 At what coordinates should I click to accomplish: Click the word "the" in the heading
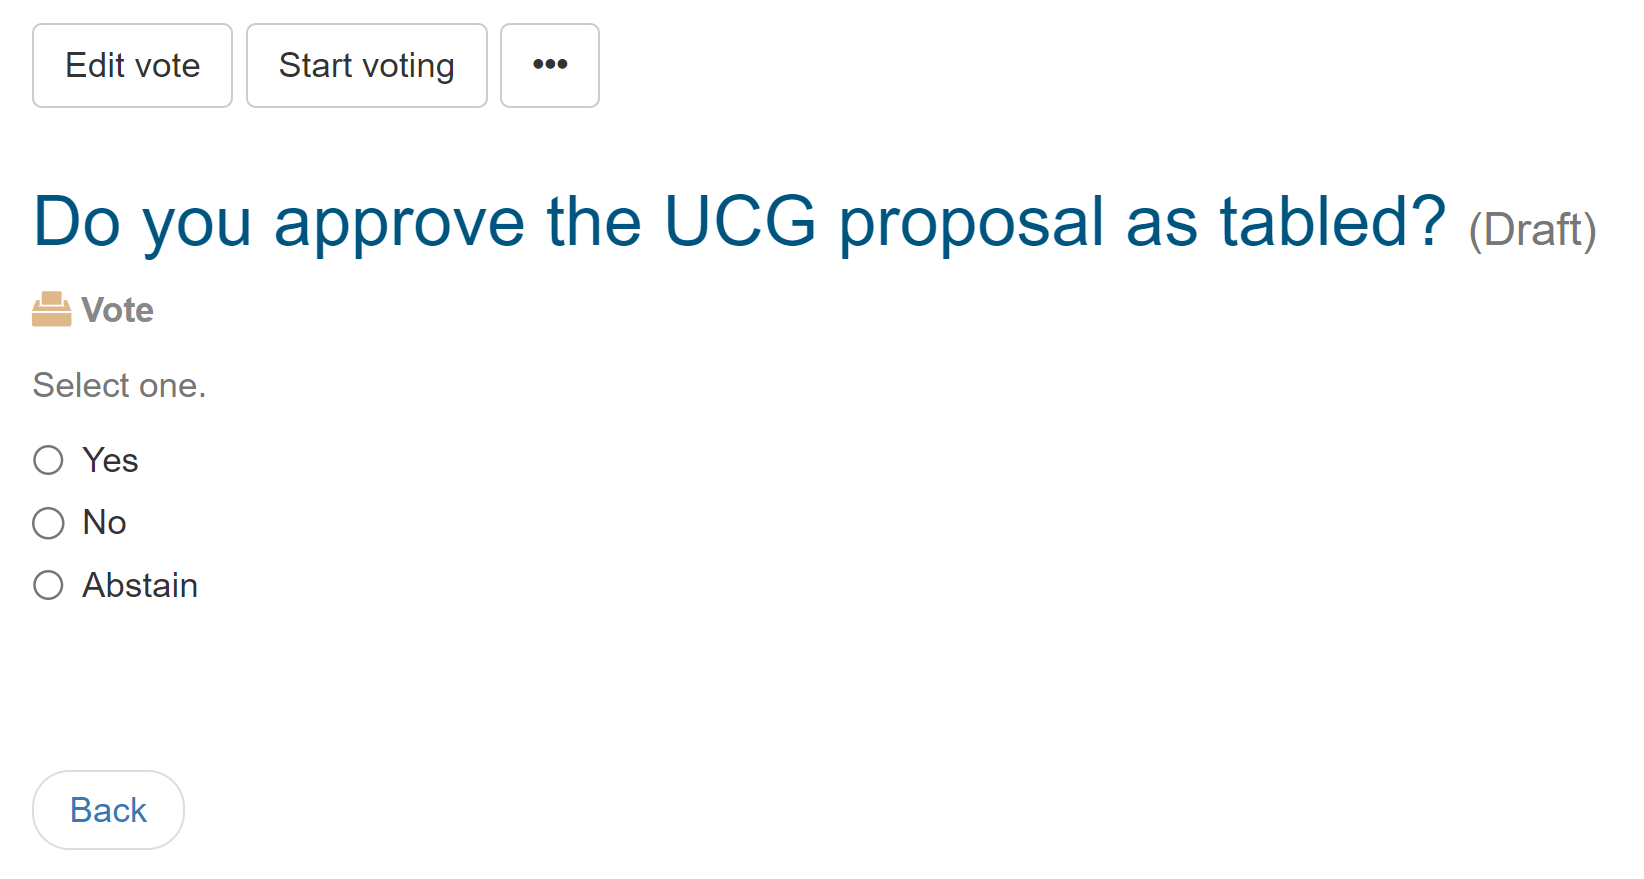pos(594,222)
